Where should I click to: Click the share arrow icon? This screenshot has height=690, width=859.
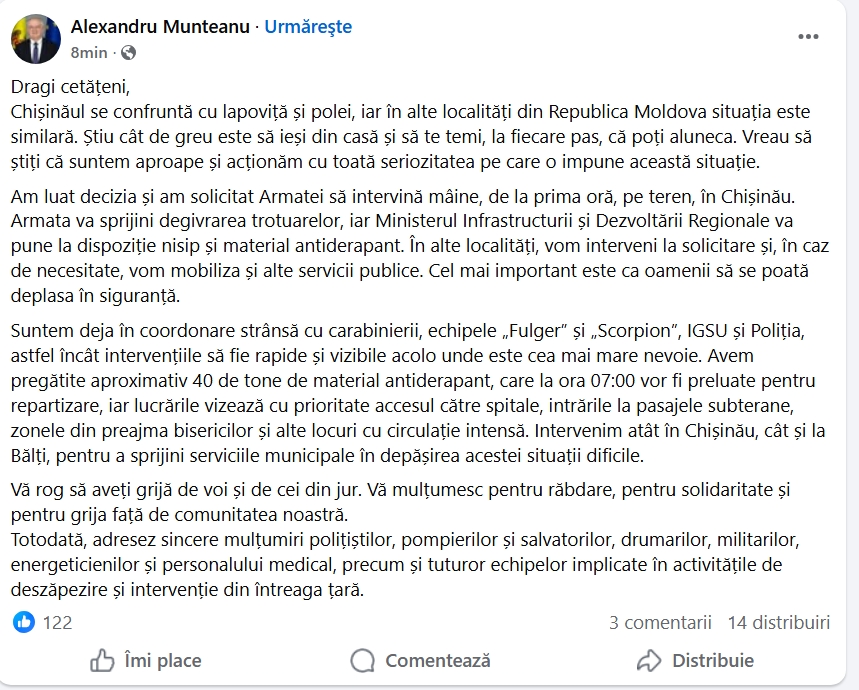tap(649, 660)
